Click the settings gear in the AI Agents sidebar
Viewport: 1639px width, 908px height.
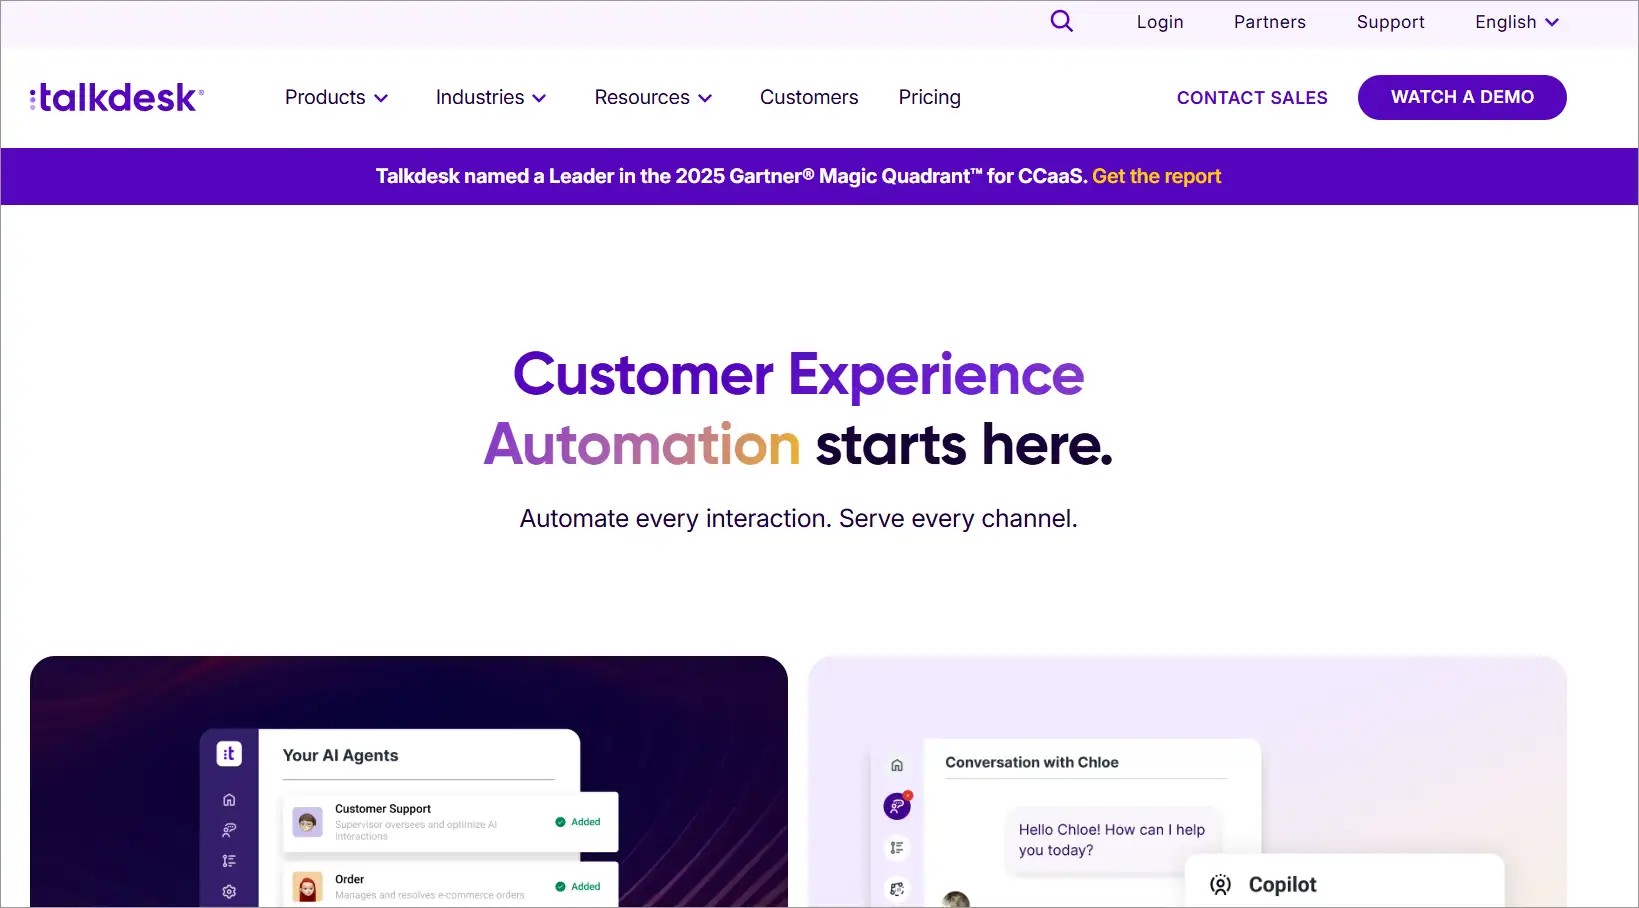click(229, 891)
